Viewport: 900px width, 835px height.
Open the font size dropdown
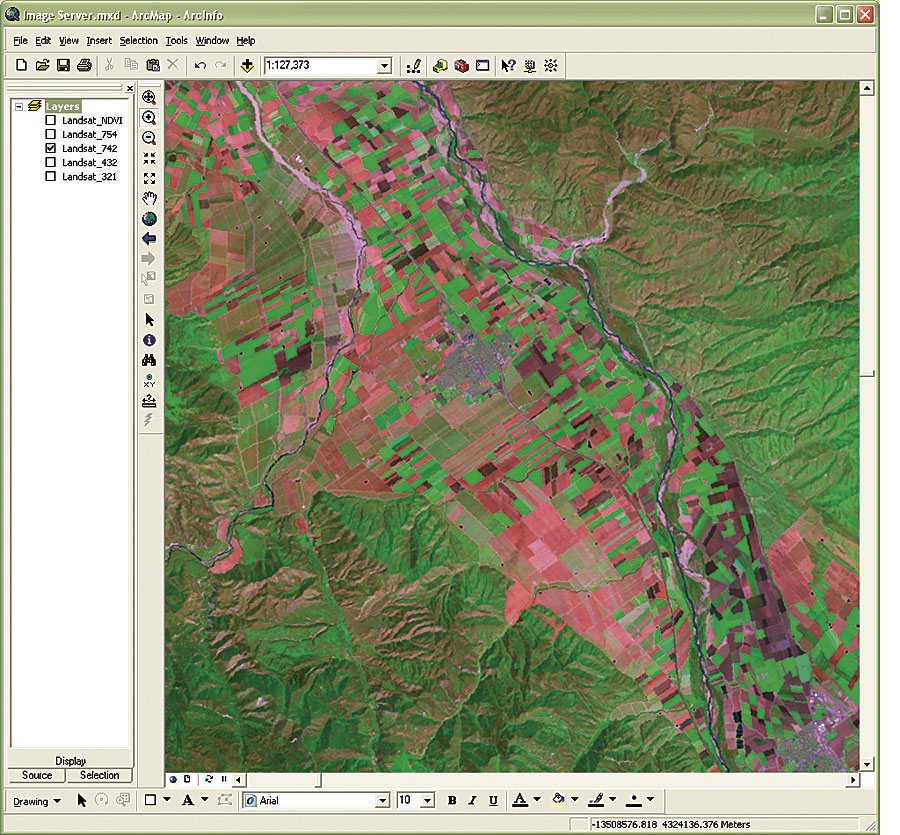coord(428,801)
